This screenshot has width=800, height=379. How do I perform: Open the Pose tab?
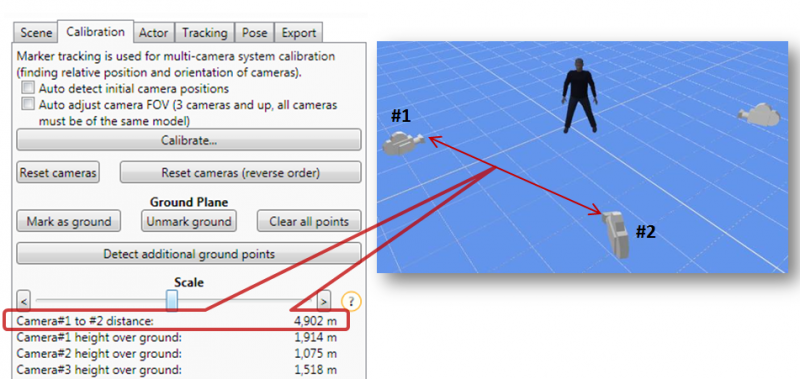pos(255,33)
